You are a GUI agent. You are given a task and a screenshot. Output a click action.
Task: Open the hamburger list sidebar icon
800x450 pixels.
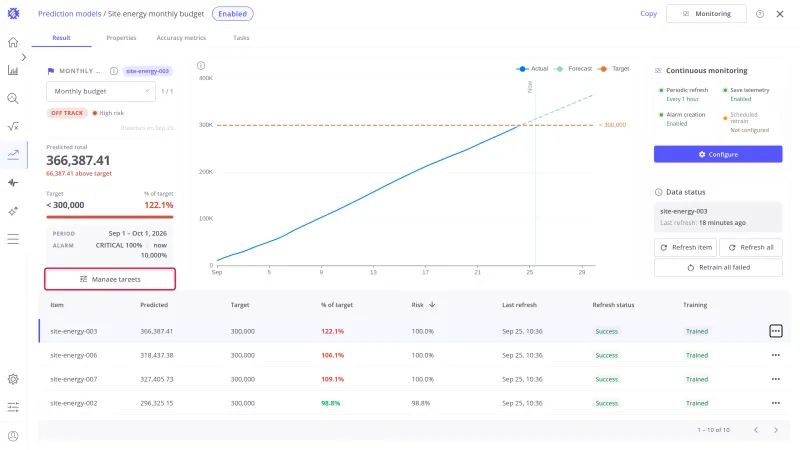(x=13, y=239)
